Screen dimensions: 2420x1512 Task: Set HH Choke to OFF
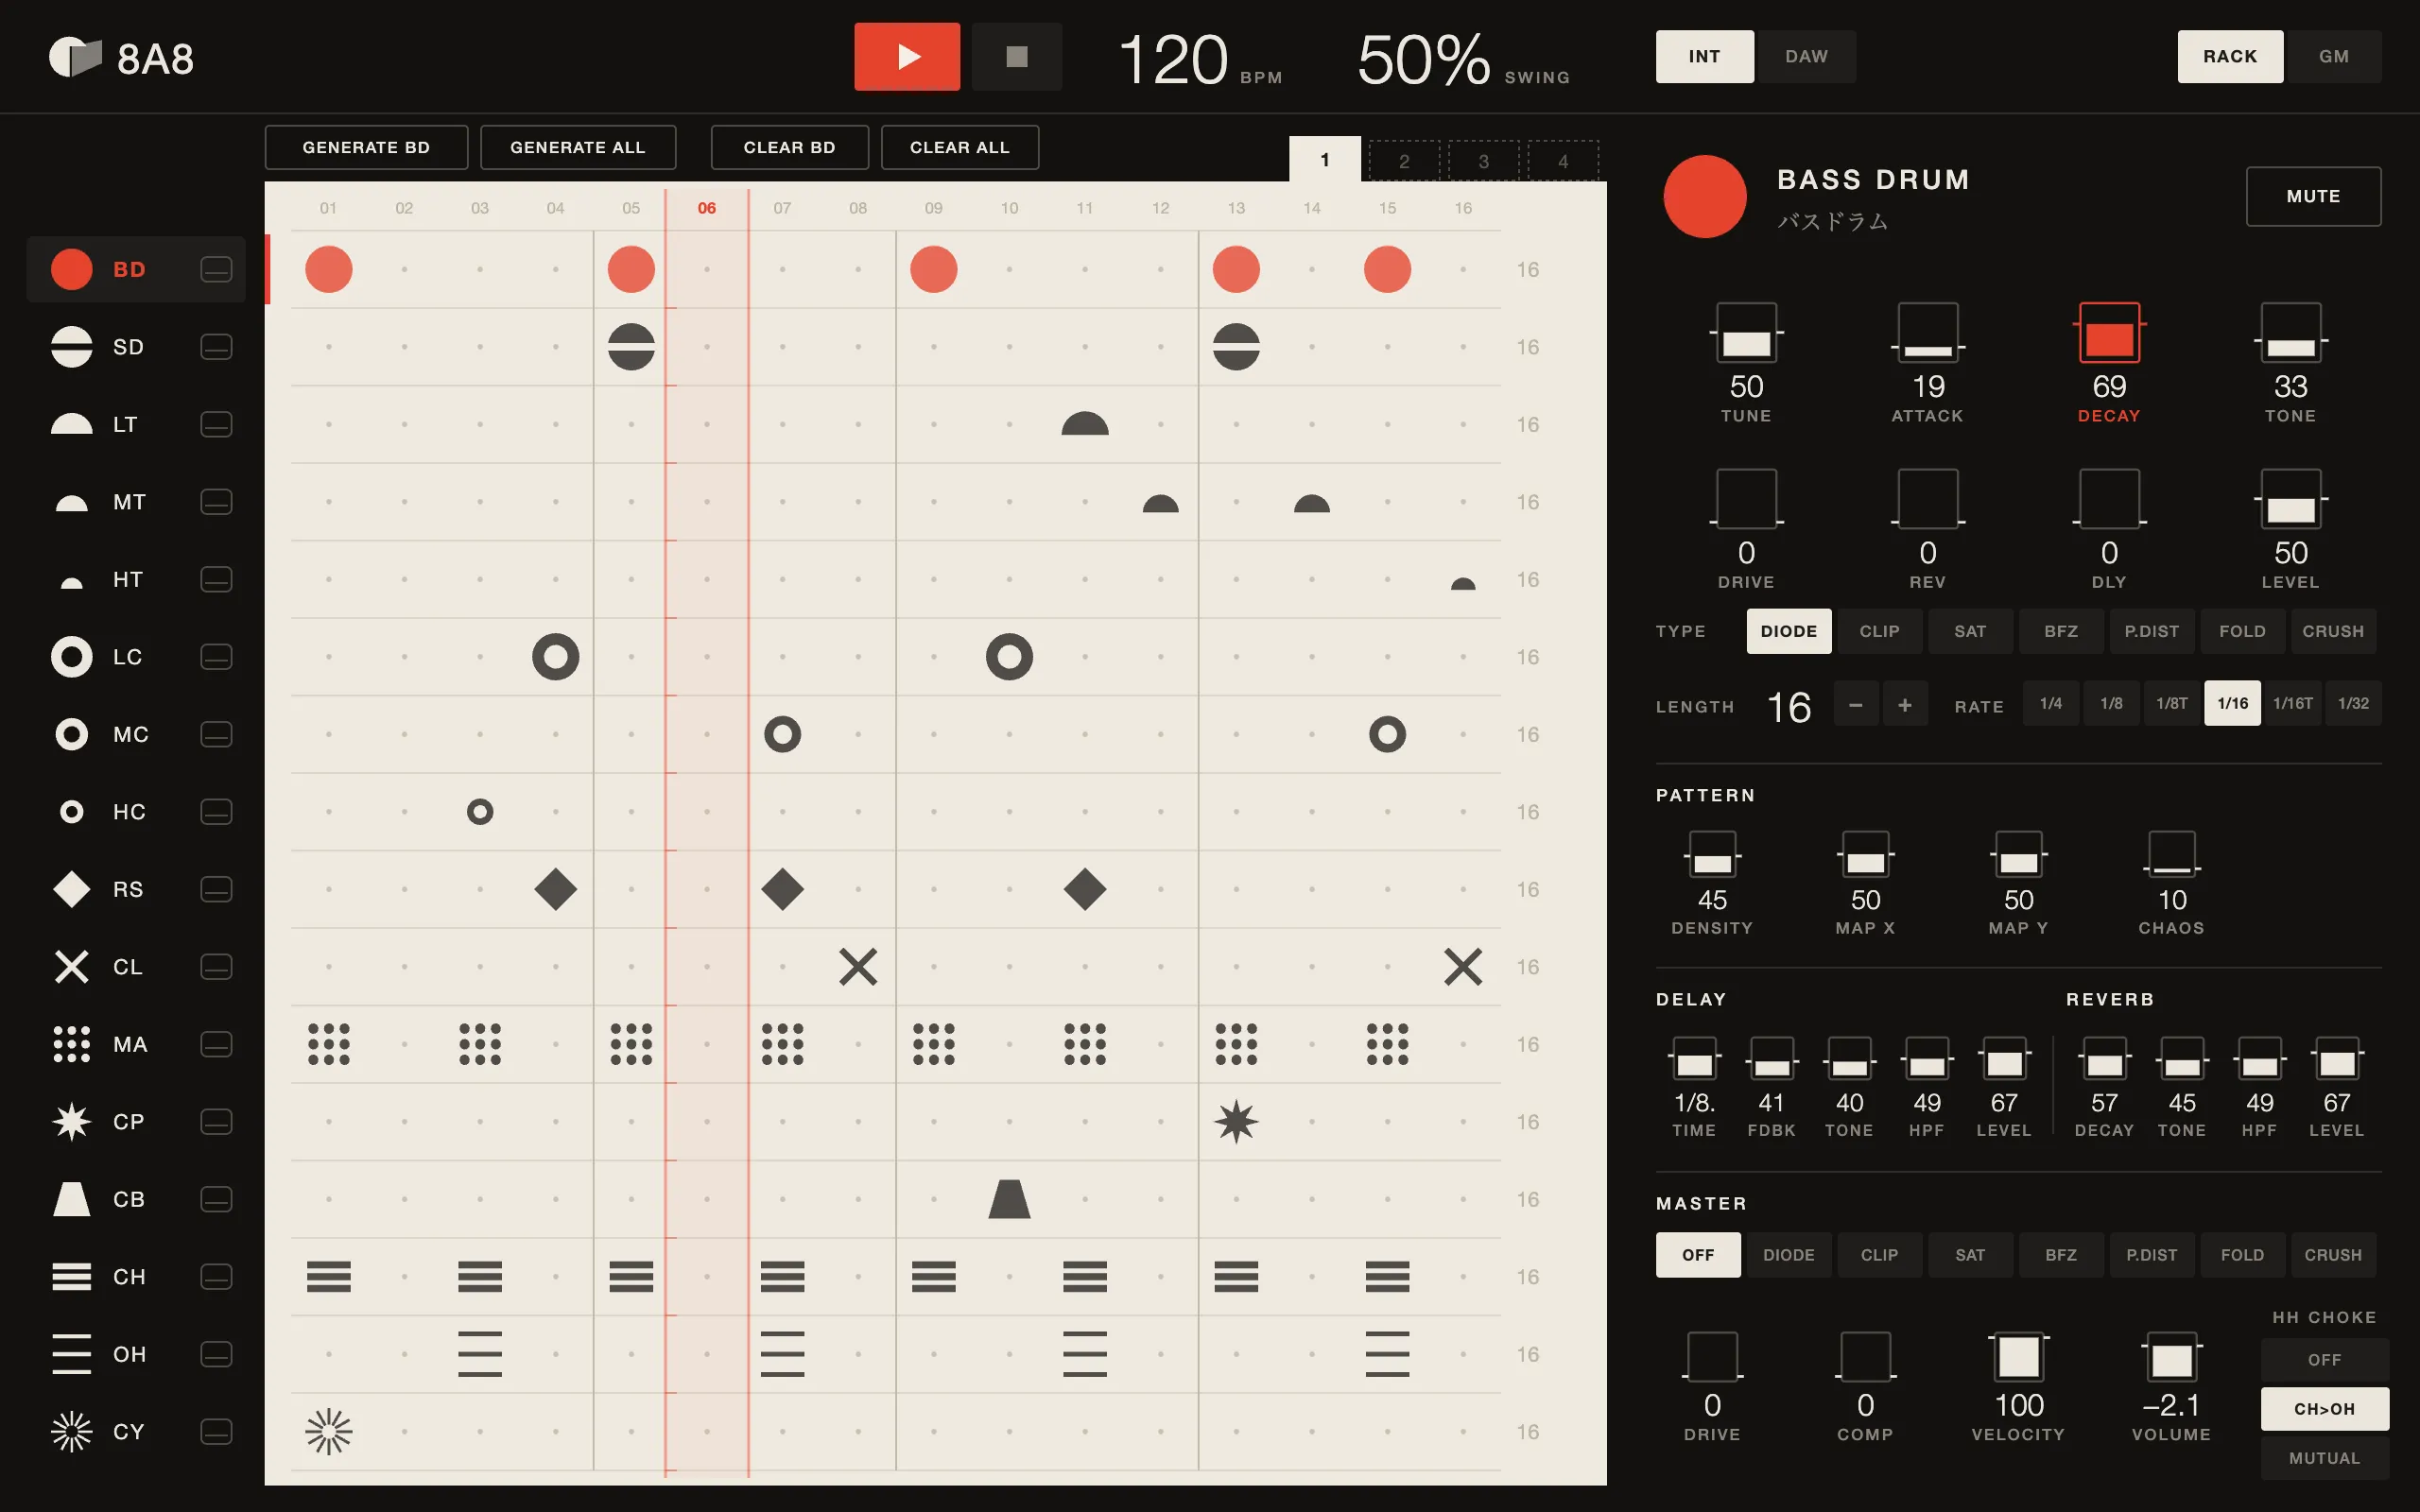click(2324, 1360)
